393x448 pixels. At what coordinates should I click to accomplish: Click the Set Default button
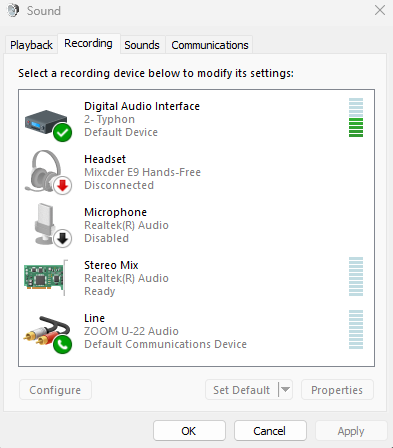(x=242, y=390)
